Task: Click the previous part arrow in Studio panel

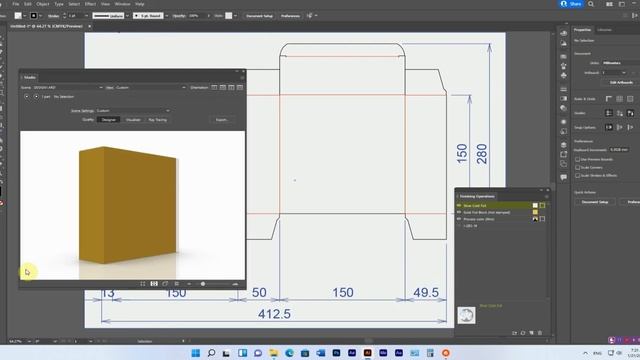Action: (27, 97)
